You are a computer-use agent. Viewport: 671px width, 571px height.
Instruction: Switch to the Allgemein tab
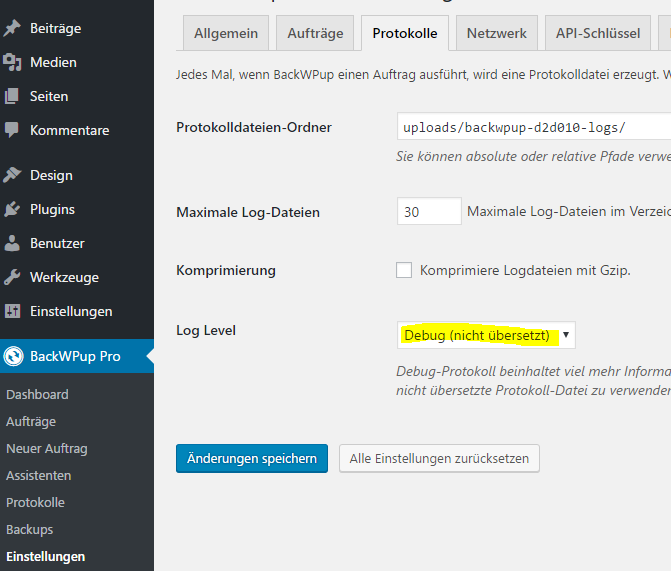[226, 33]
